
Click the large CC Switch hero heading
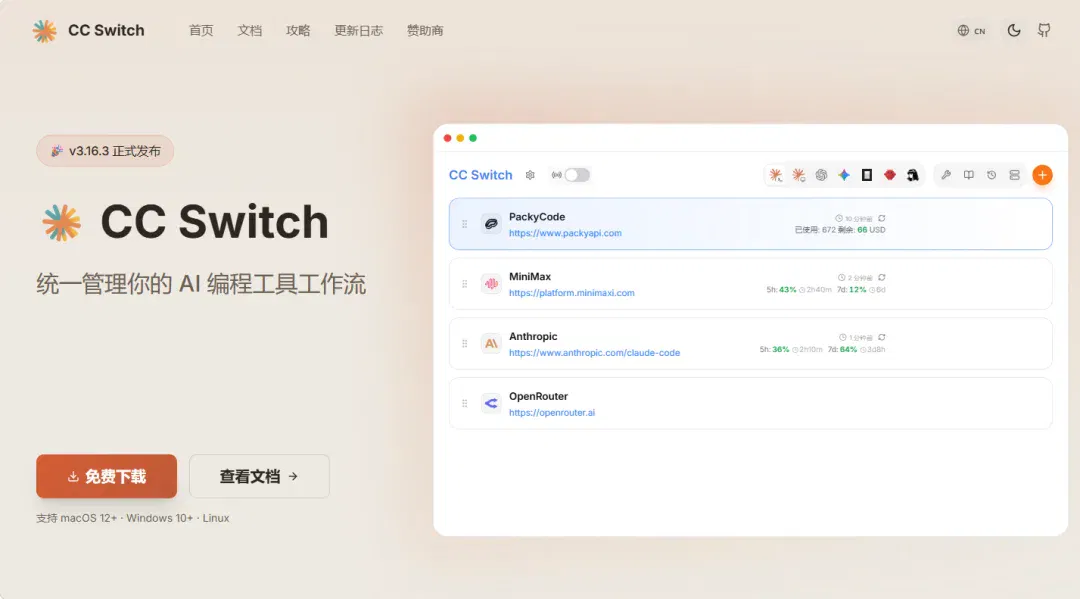click(214, 222)
